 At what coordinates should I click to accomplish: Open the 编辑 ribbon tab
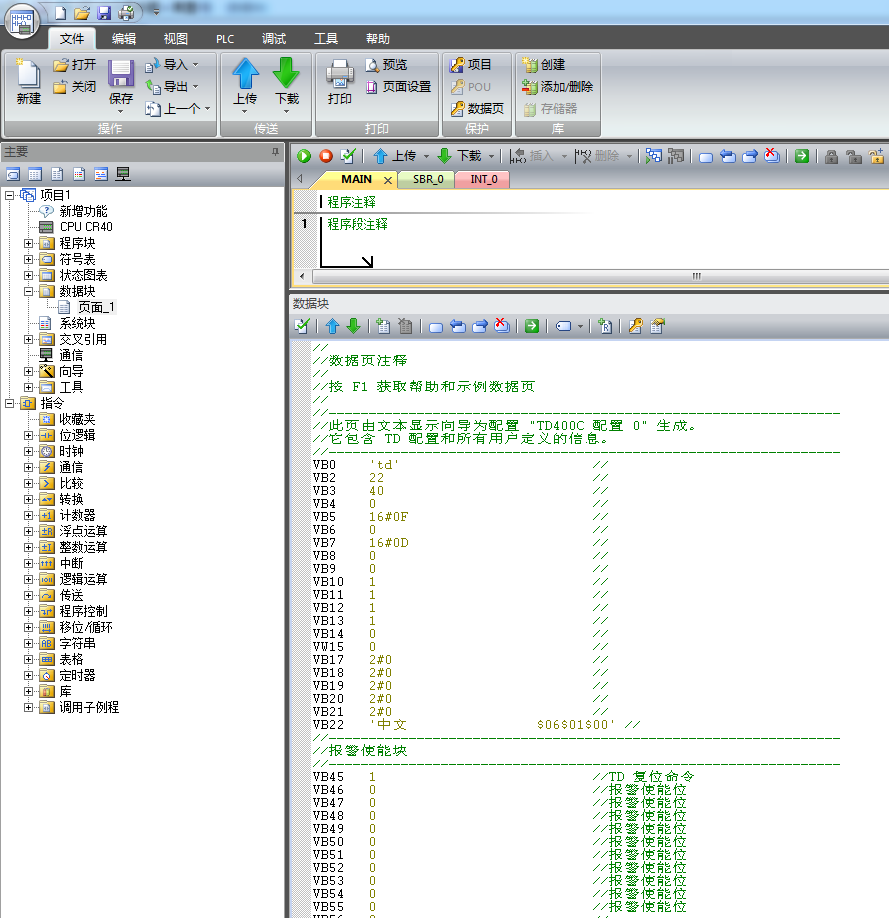[x=124, y=39]
